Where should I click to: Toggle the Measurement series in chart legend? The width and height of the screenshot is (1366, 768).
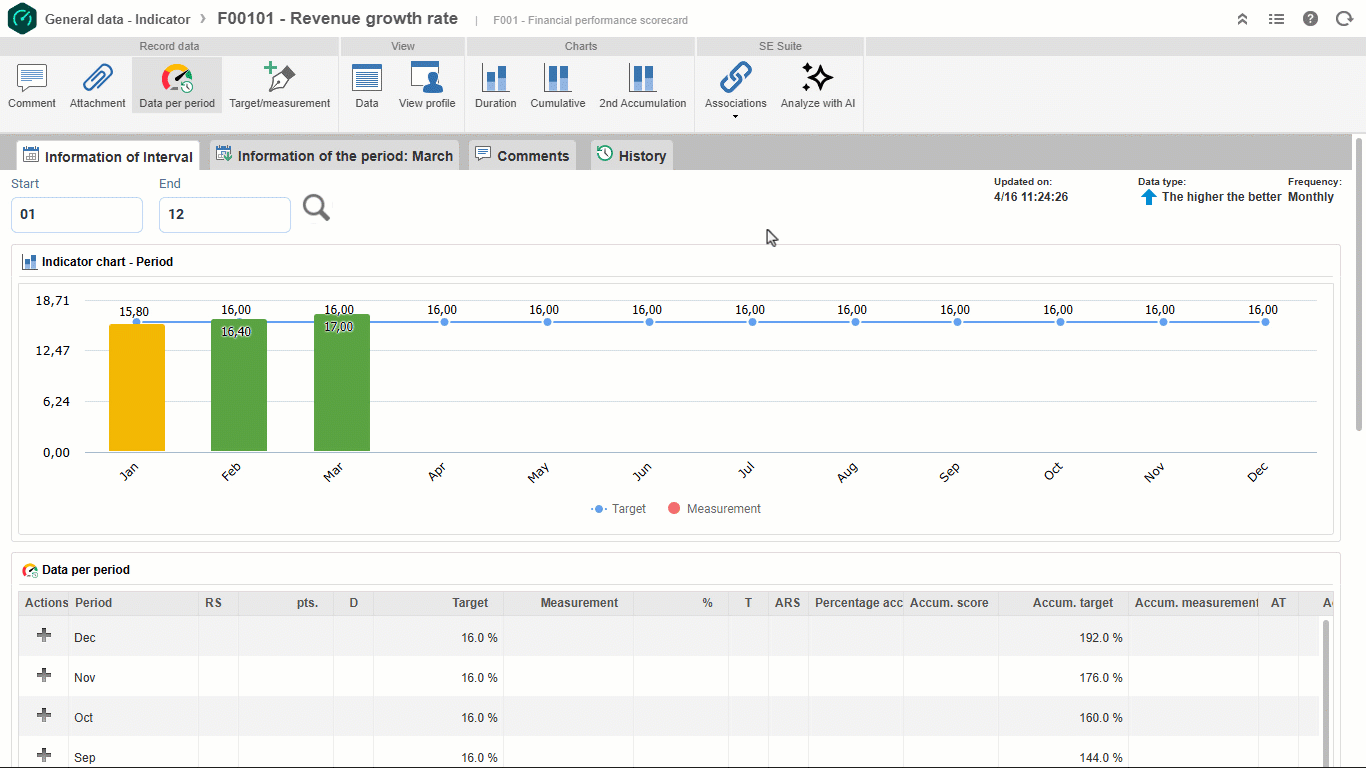click(x=714, y=509)
